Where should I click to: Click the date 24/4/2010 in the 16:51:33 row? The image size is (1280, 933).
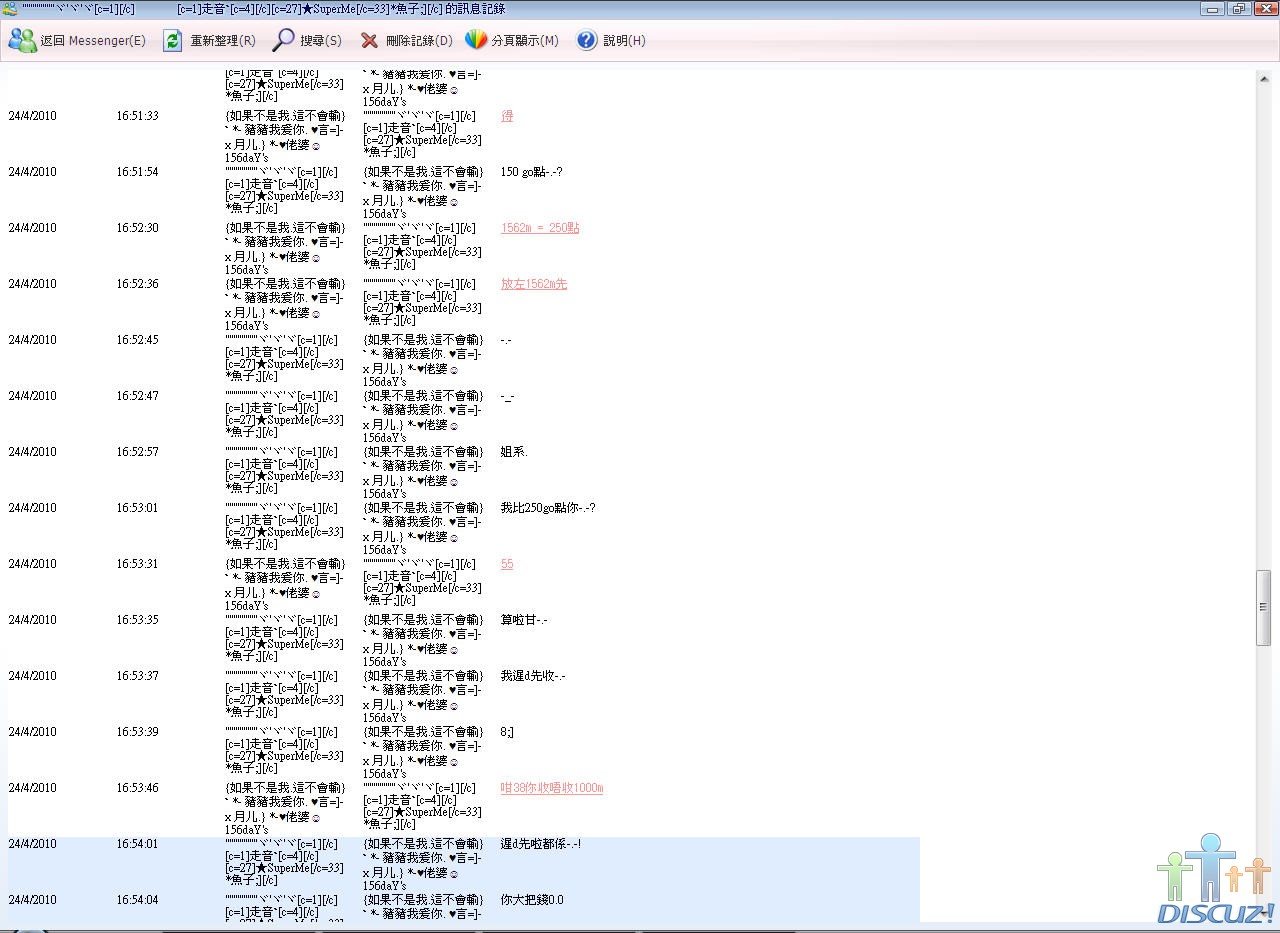tap(32, 116)
